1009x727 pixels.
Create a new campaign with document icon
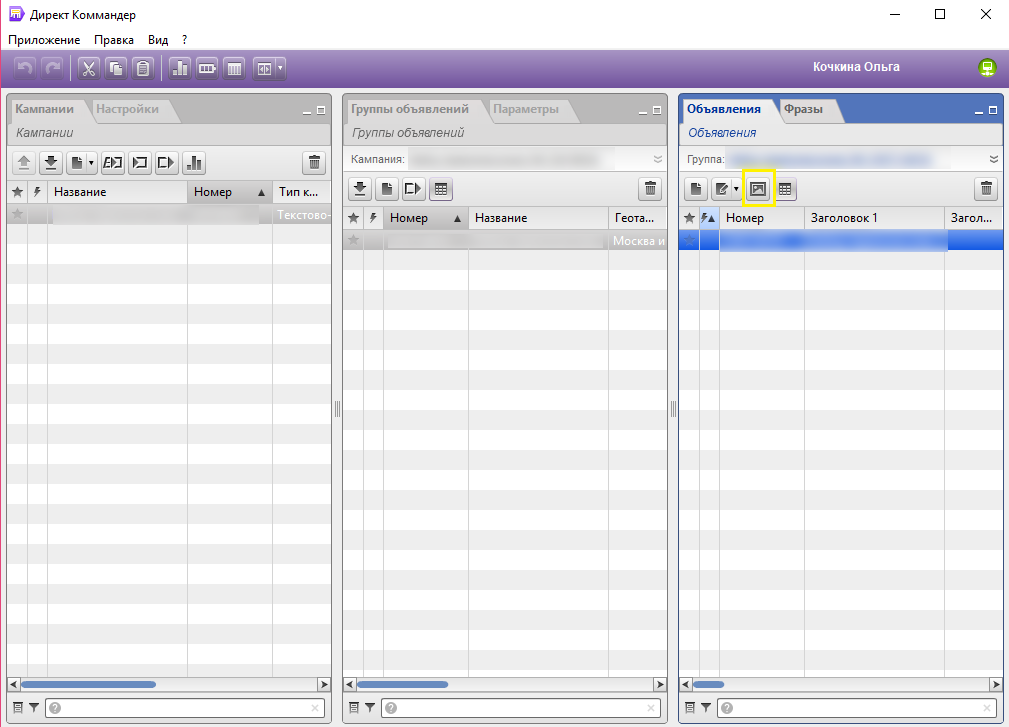coord(77,163)
